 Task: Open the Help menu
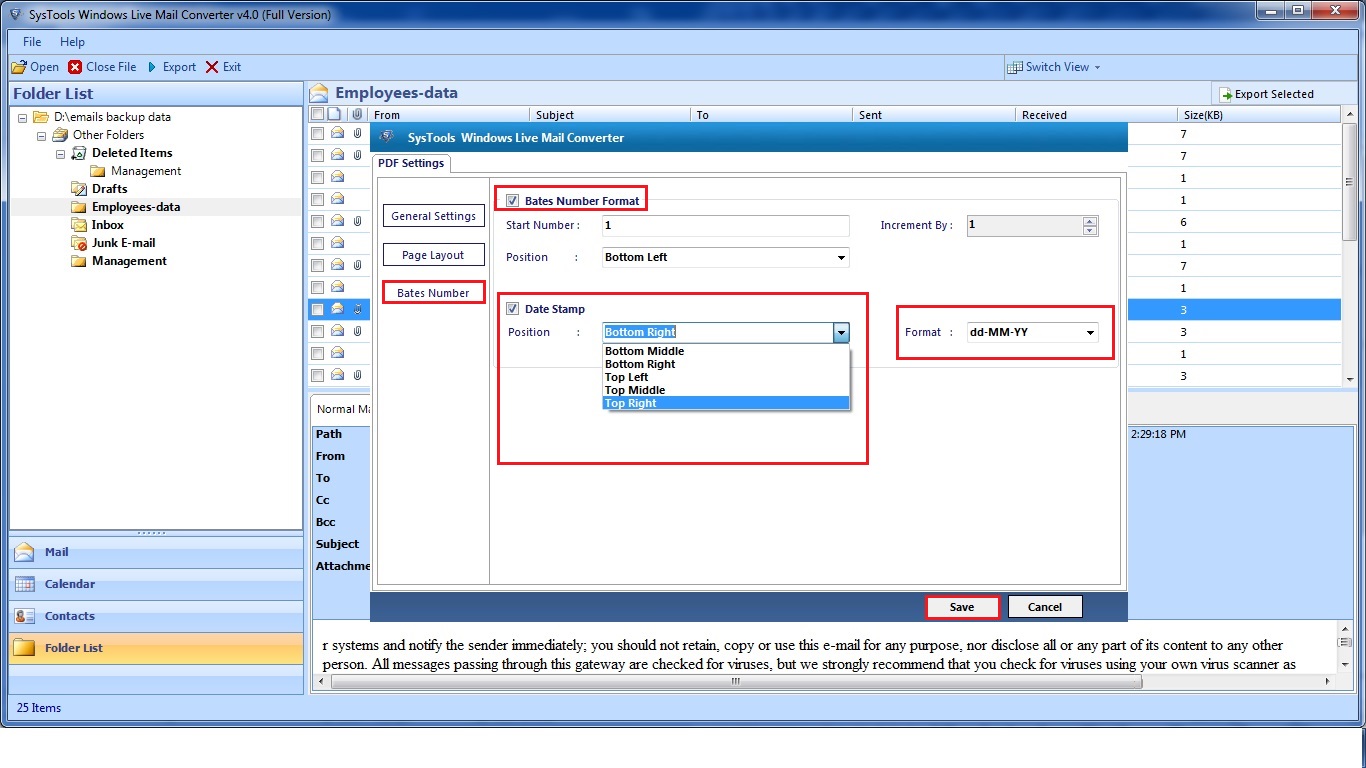tap(72, 42)
